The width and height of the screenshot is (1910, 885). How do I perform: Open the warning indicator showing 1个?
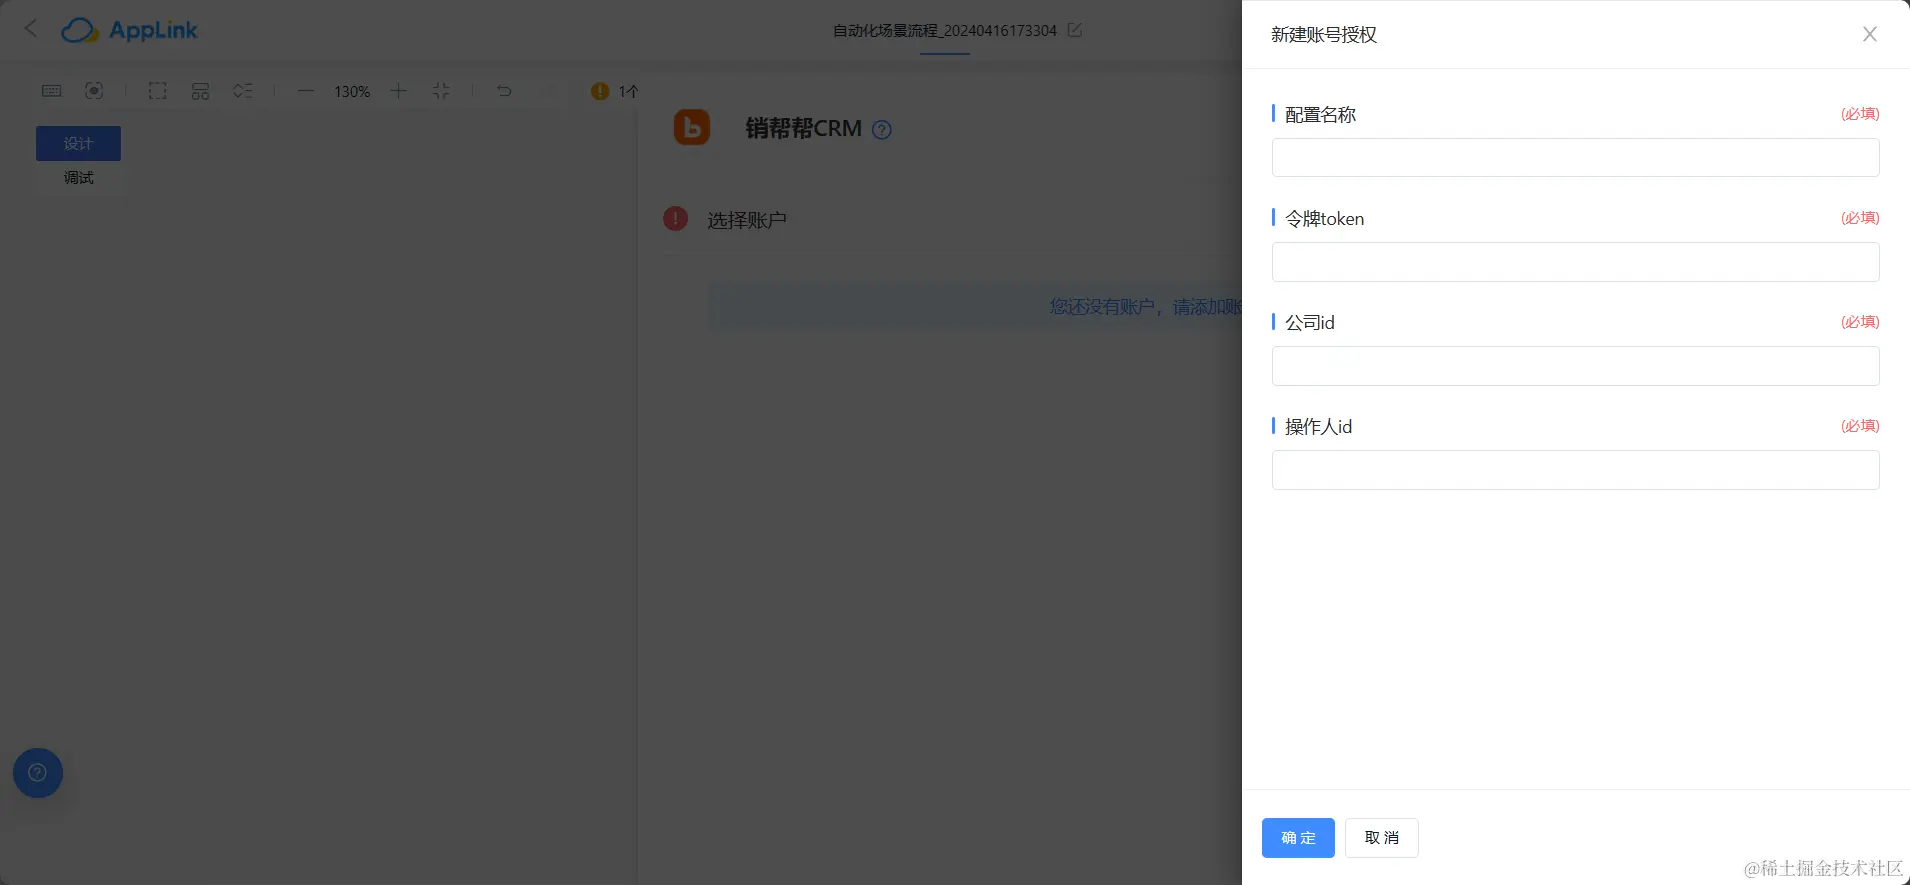(x=614, y=91)
